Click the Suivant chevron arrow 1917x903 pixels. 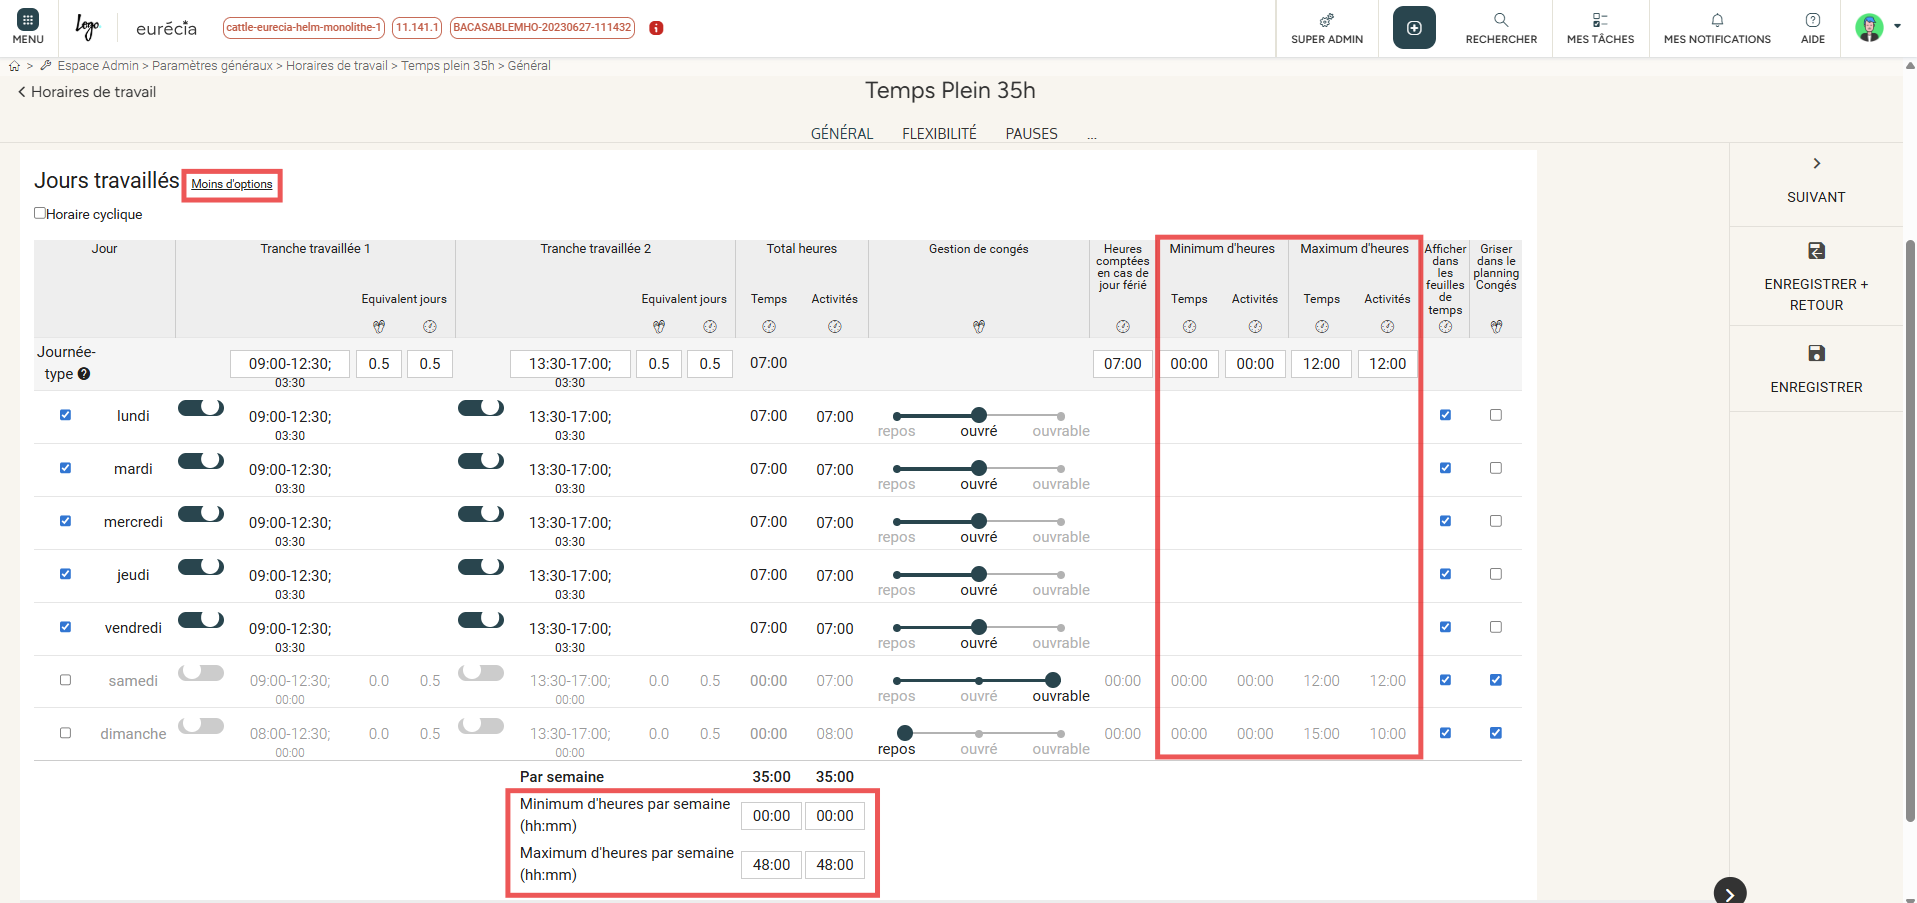(x=1816, y=164)
